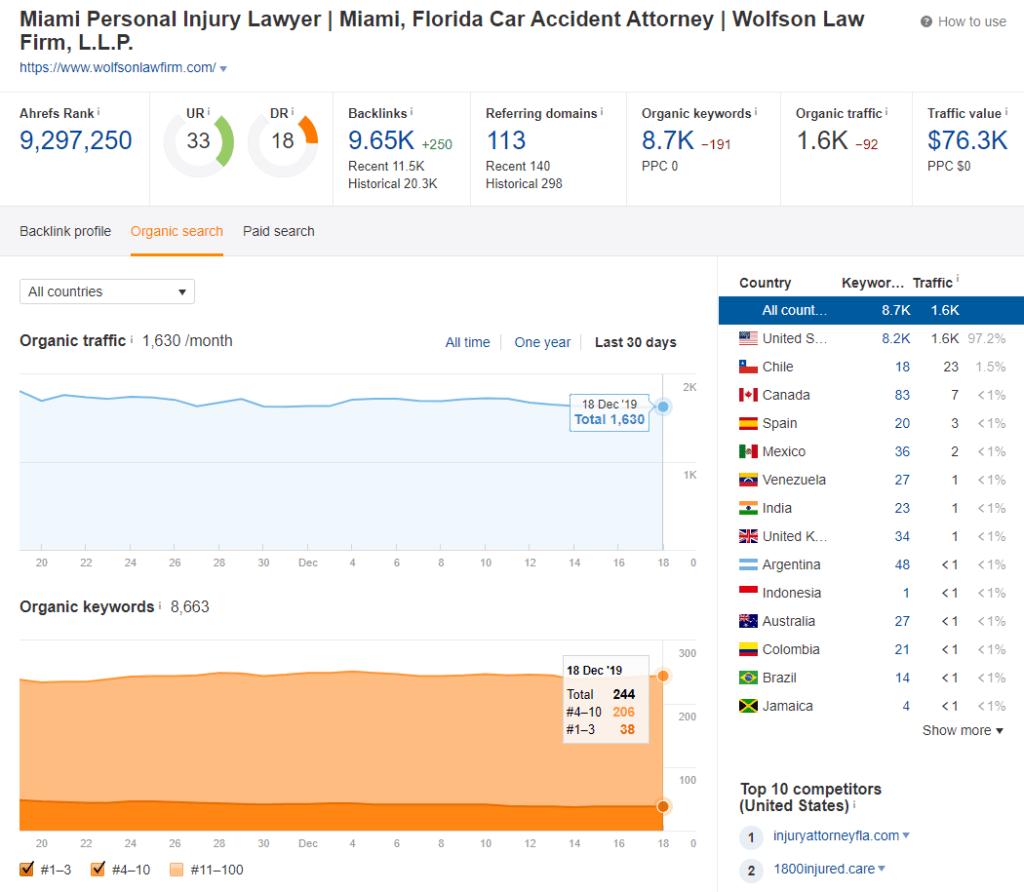Click the Traffic column info icon
Image resolution: width=1024 pixels, height=892 pixels.
pos(957,279)
